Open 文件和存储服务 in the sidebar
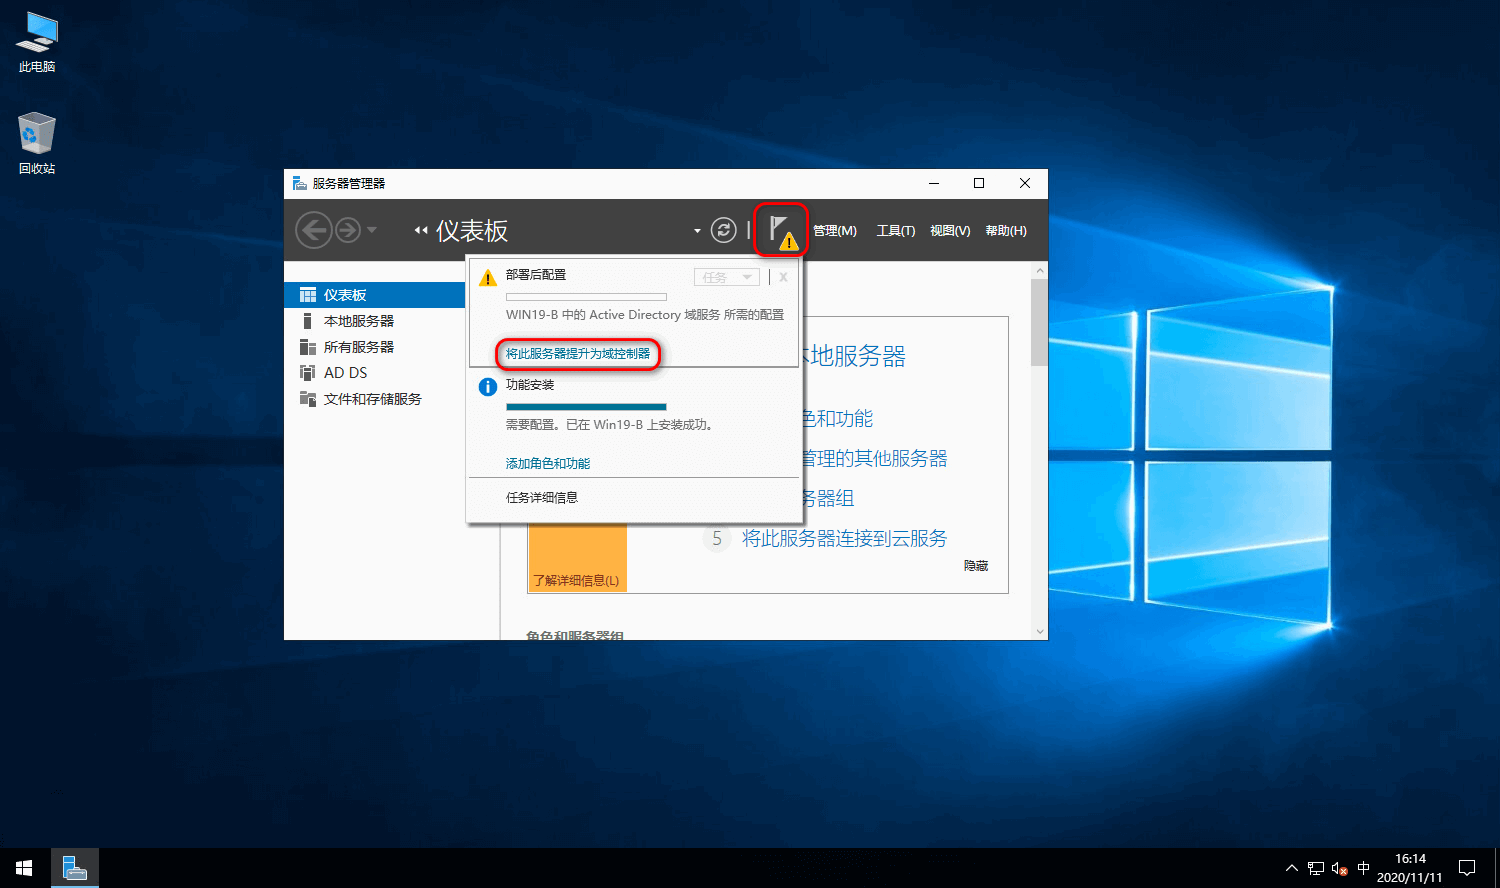The image size is (1500, 888). (375, 399)
